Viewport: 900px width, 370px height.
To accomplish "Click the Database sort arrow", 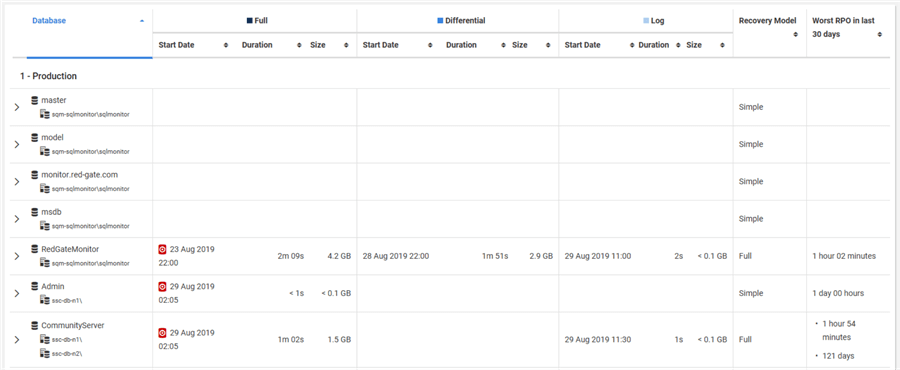I will (x=142, y=21).
